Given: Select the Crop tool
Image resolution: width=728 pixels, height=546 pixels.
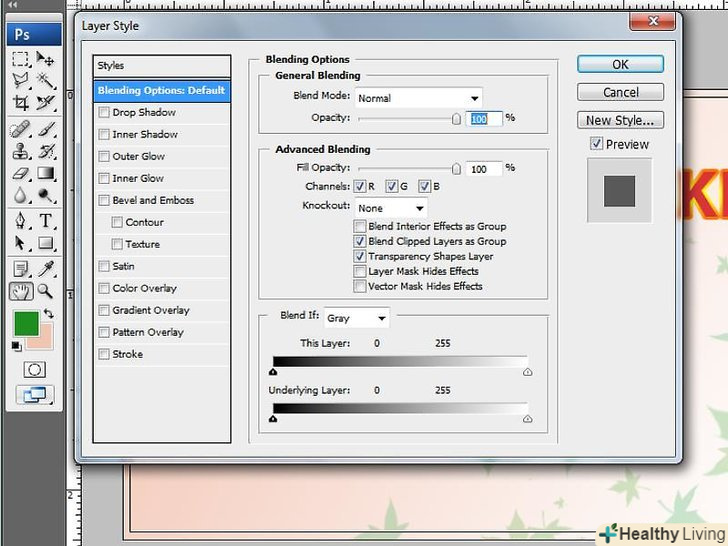Looking at the screenshot, I should point(20,102).
